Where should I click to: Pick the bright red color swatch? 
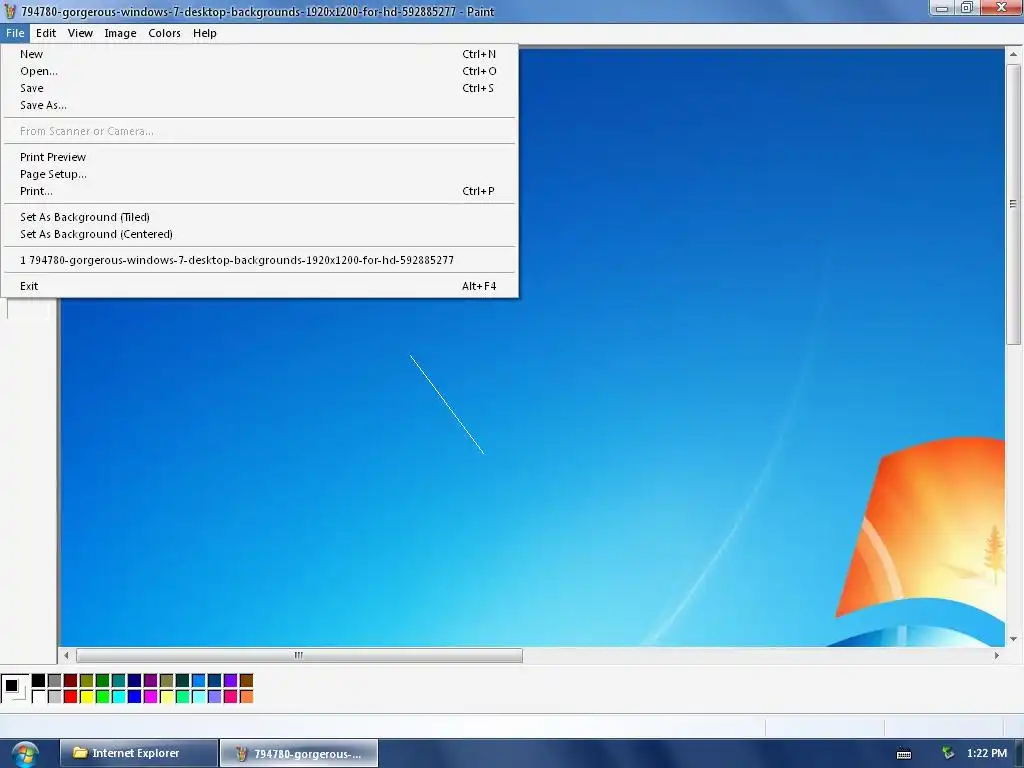(x=71, y=697)
